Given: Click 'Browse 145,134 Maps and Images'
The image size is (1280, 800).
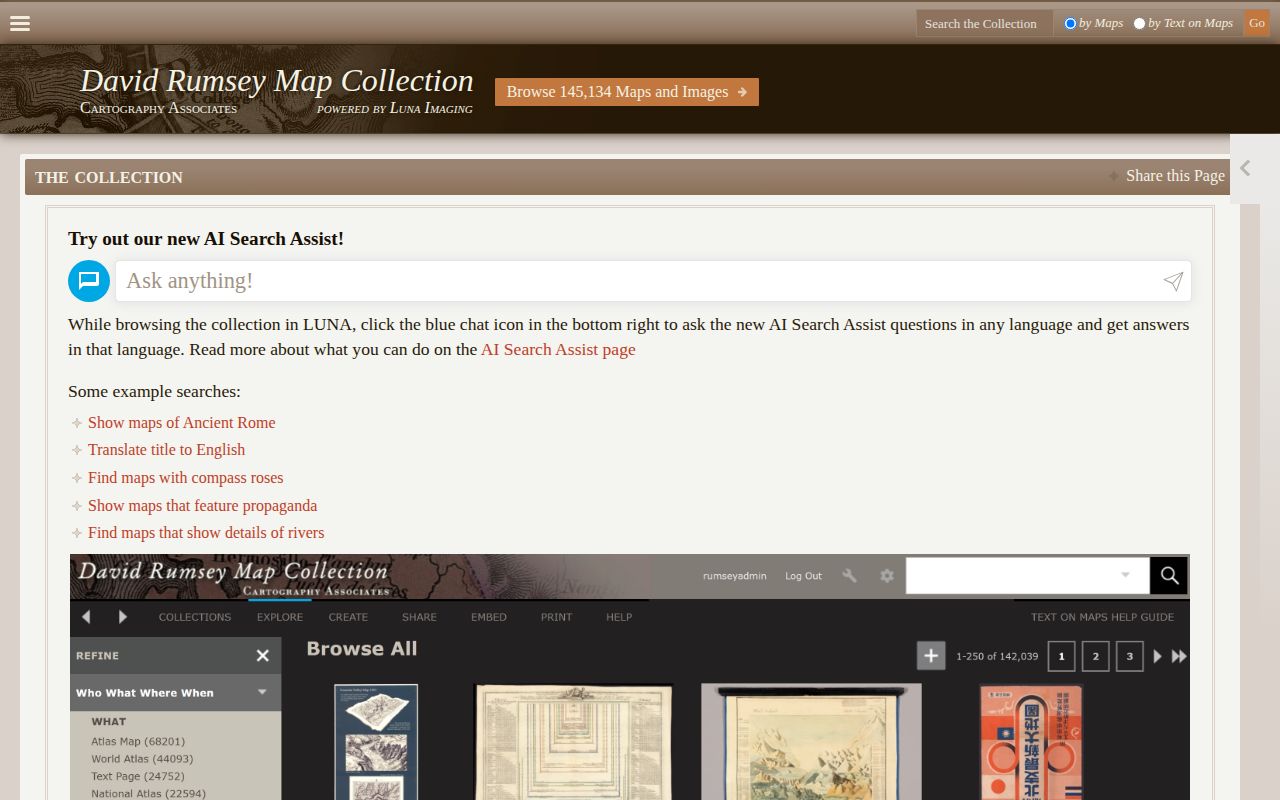Looking at the screenshot, I should click(x=626, y=91).
